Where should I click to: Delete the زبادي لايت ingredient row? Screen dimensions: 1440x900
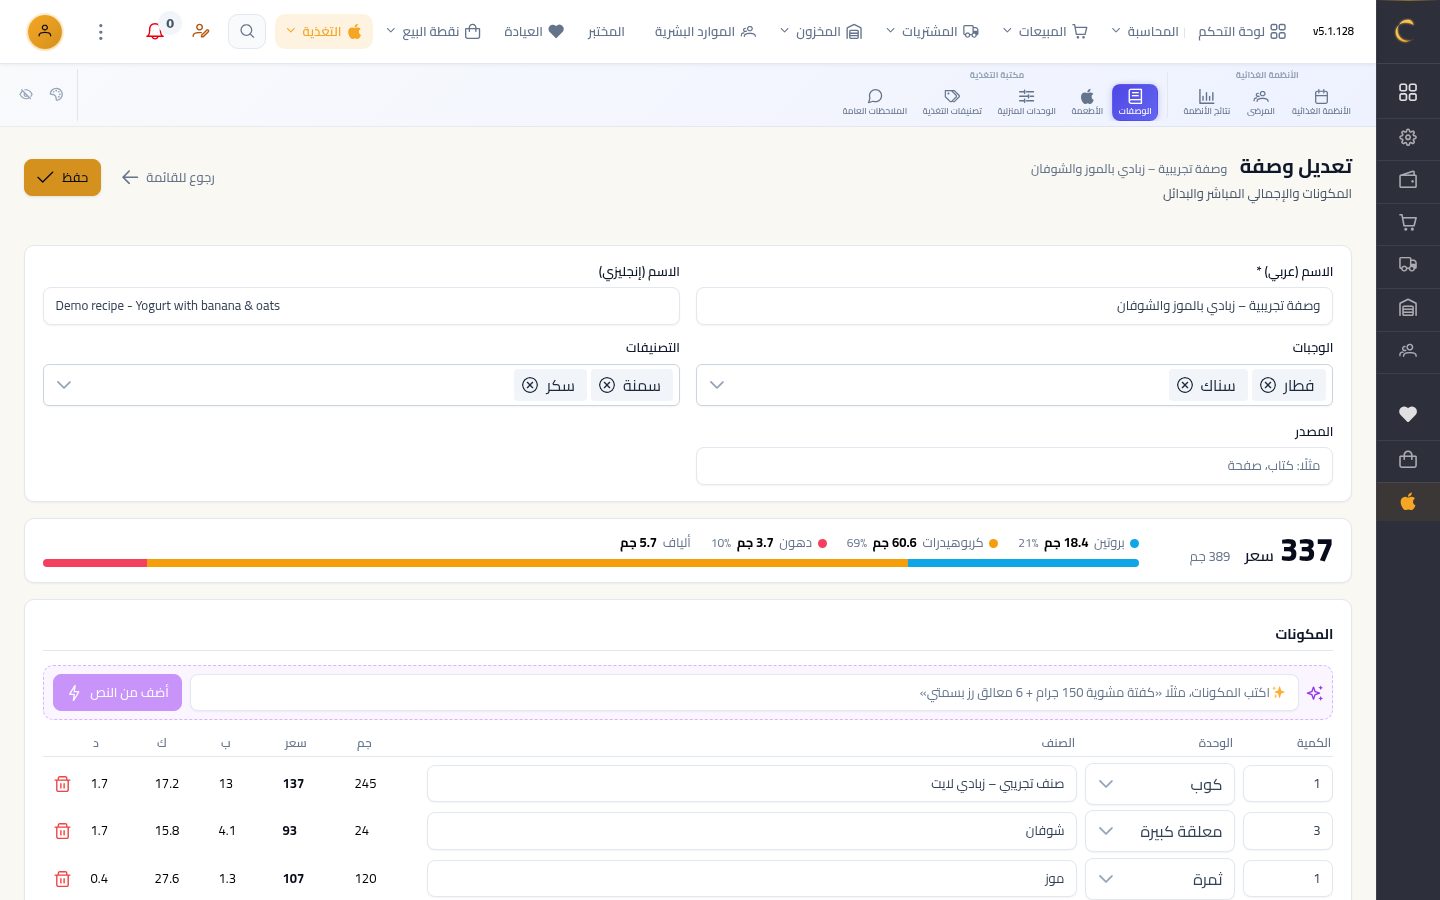coord(62,784)
